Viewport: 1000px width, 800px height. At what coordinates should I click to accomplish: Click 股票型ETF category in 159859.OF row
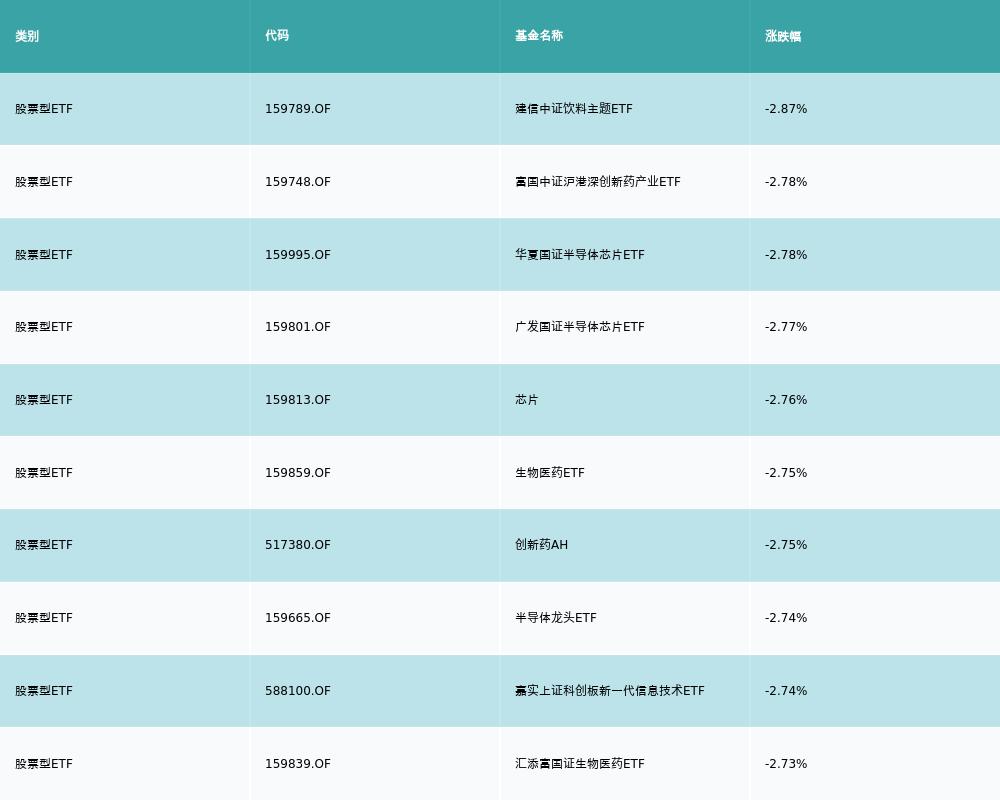coord(44,473)
